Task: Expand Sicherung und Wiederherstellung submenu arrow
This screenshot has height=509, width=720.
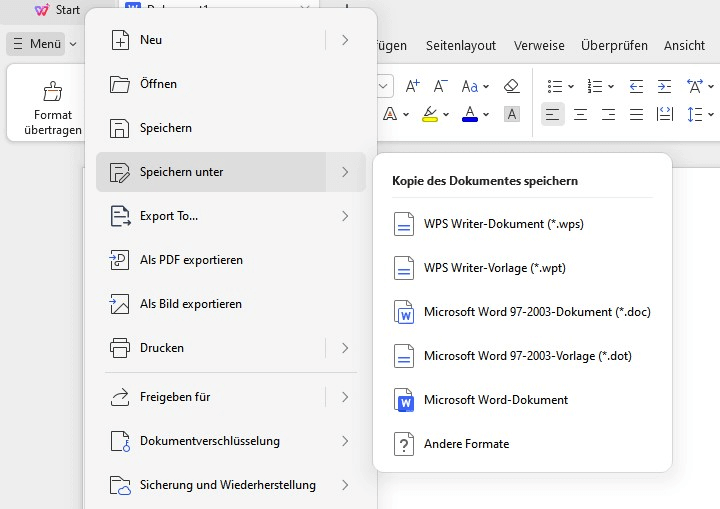Action: (345, 485)
